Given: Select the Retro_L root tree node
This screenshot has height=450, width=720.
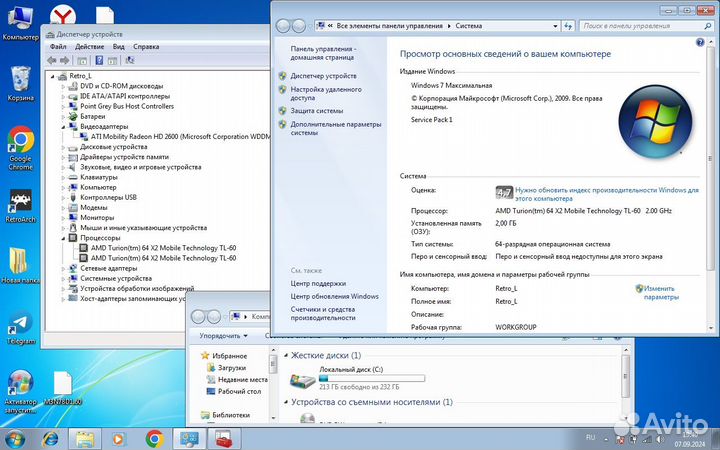Looking at the screenshot, I should pyautogui.click(x=80, y=76).
